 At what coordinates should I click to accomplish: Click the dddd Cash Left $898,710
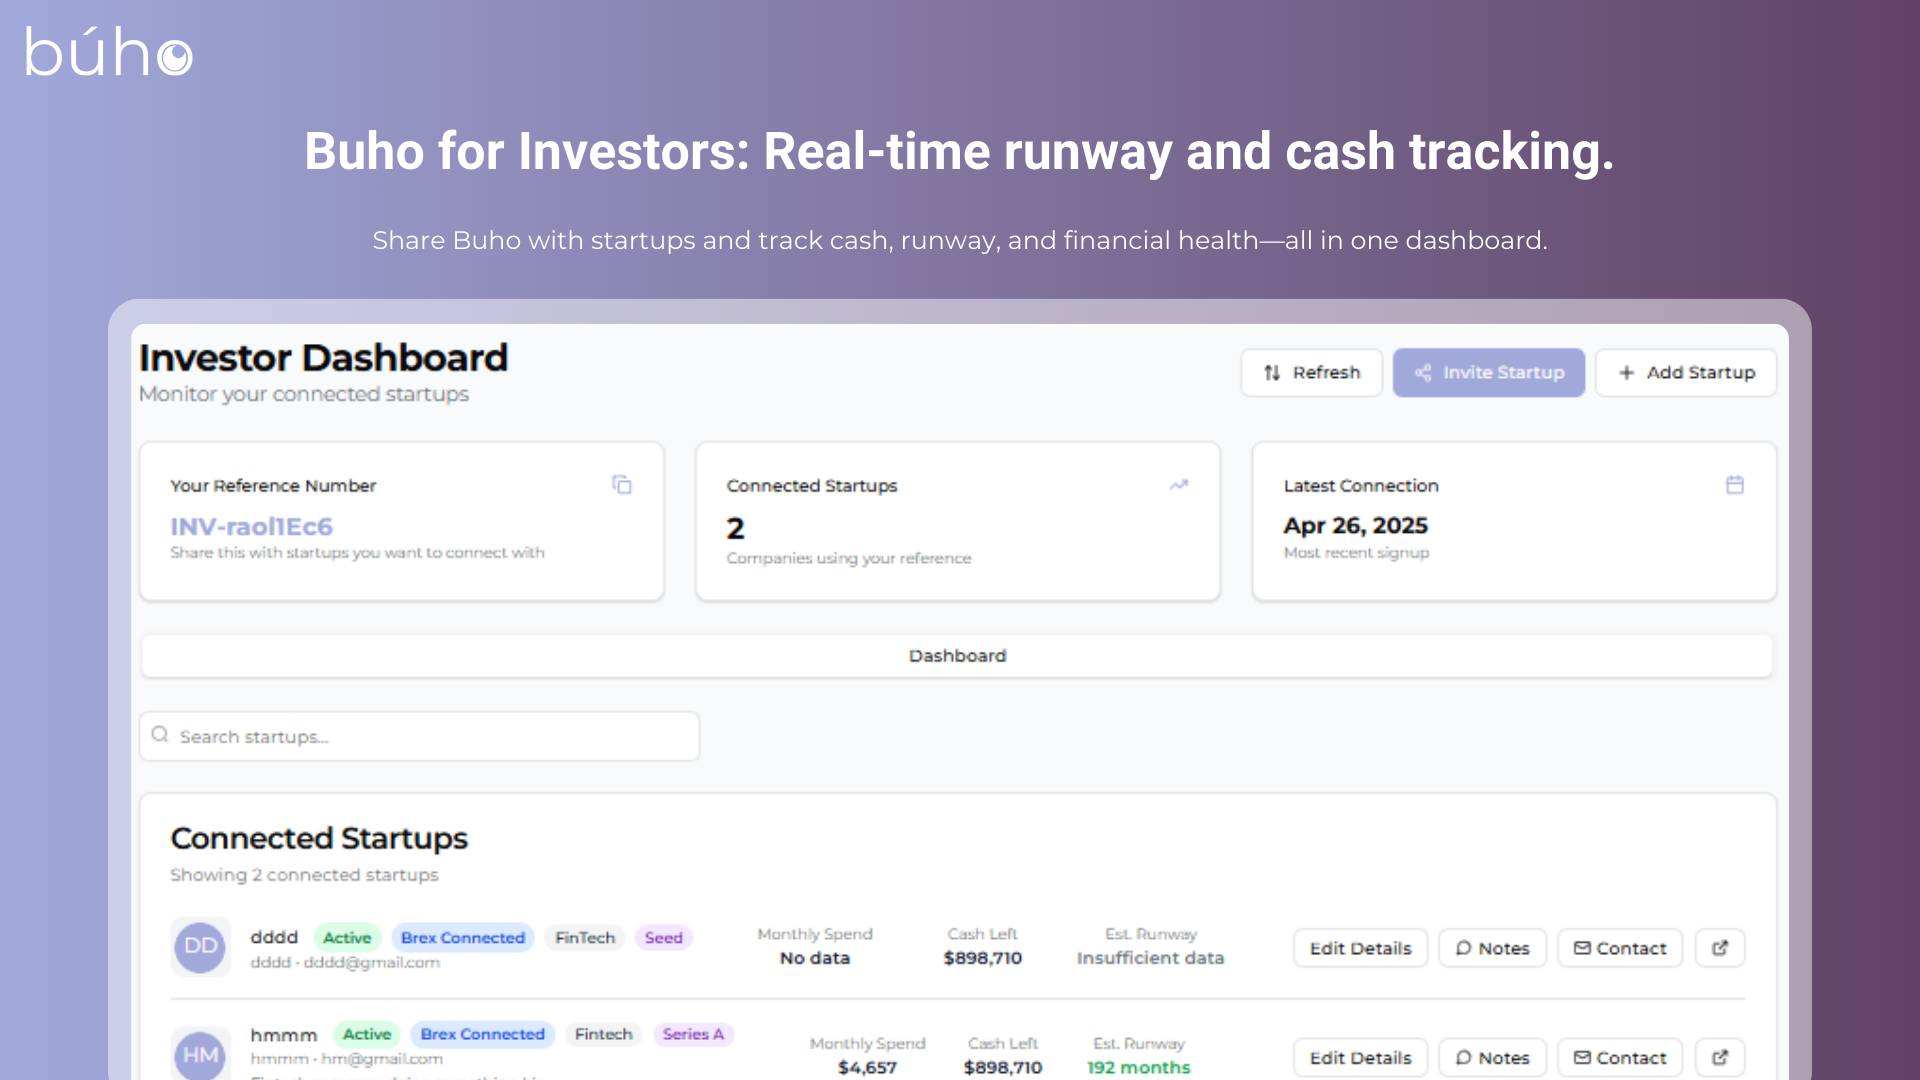[982, 958]
